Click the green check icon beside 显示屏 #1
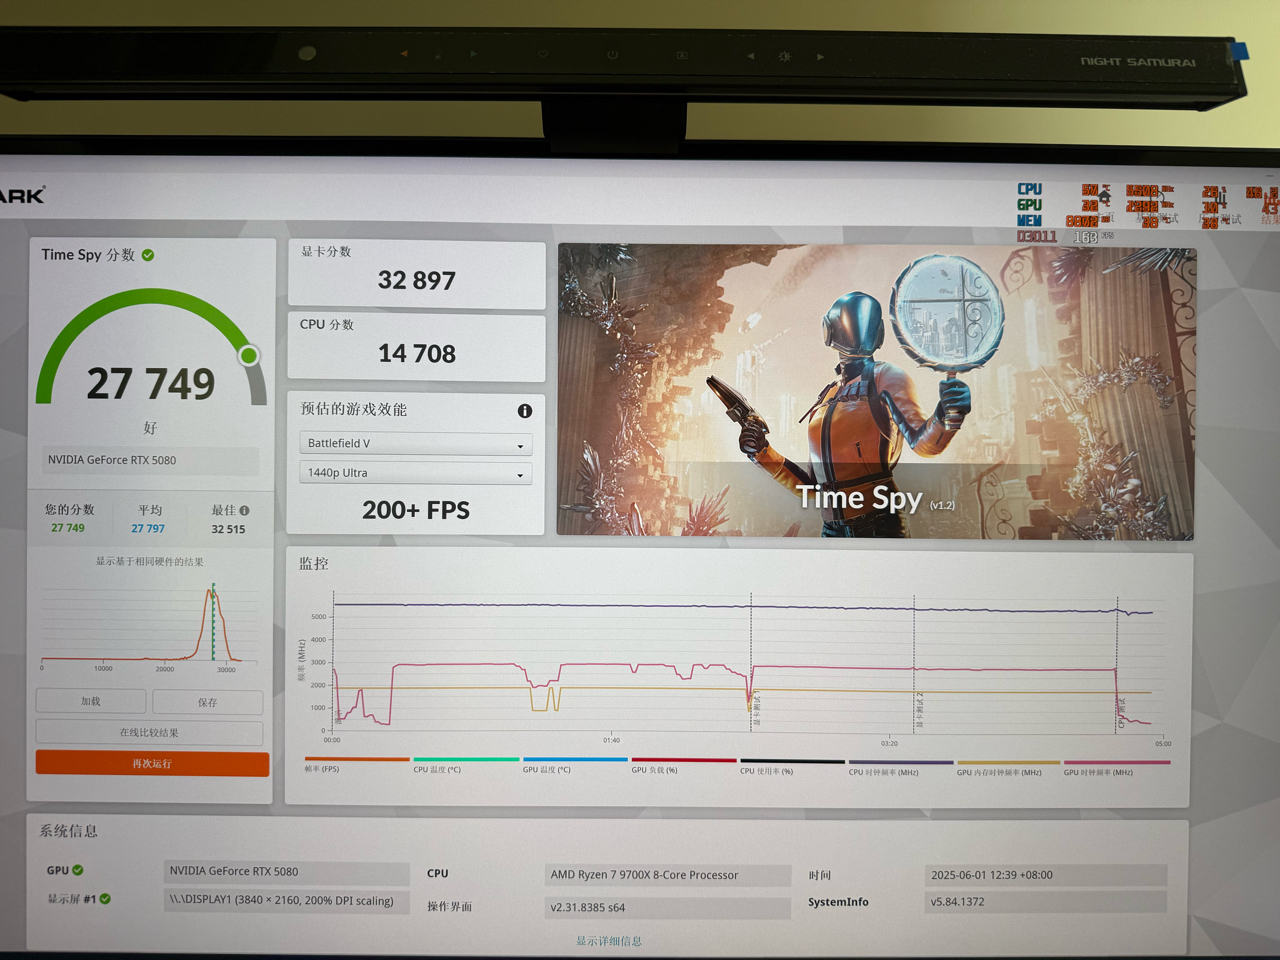This screenshot has height=960, width=1280. (105, 899)
